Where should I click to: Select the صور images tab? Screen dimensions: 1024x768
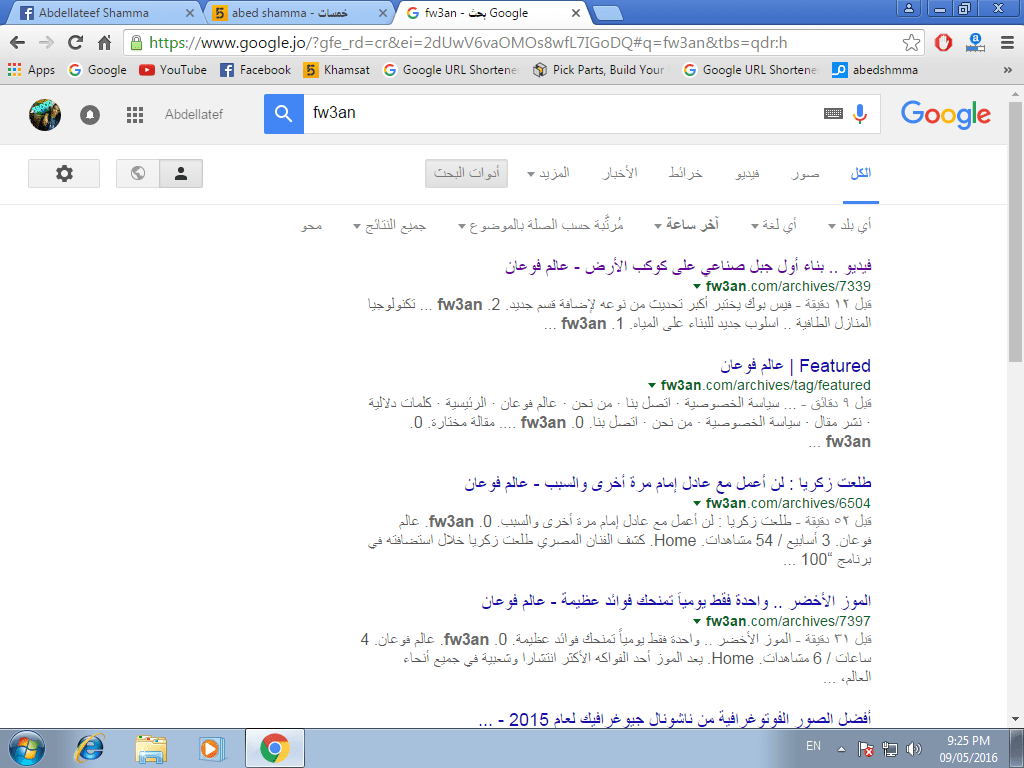pyautogui.click(x=805, y=173)
